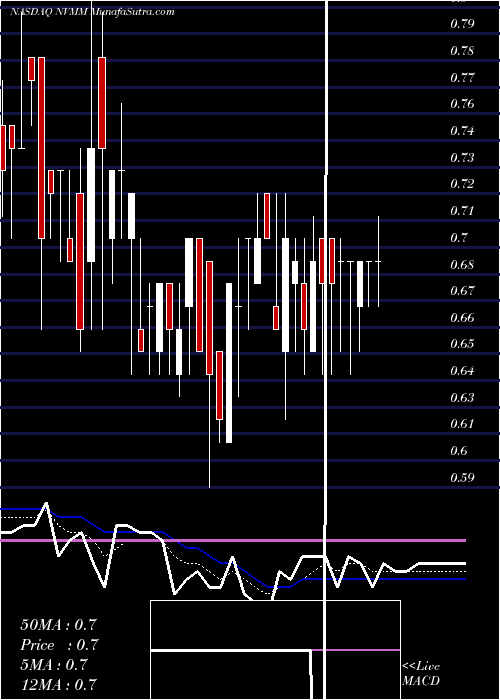Click the 'NASDAQ NVMM MunafaSutra.com' chart title
Image resolution: width=500 pixels, height=700 pixels.
92,12
